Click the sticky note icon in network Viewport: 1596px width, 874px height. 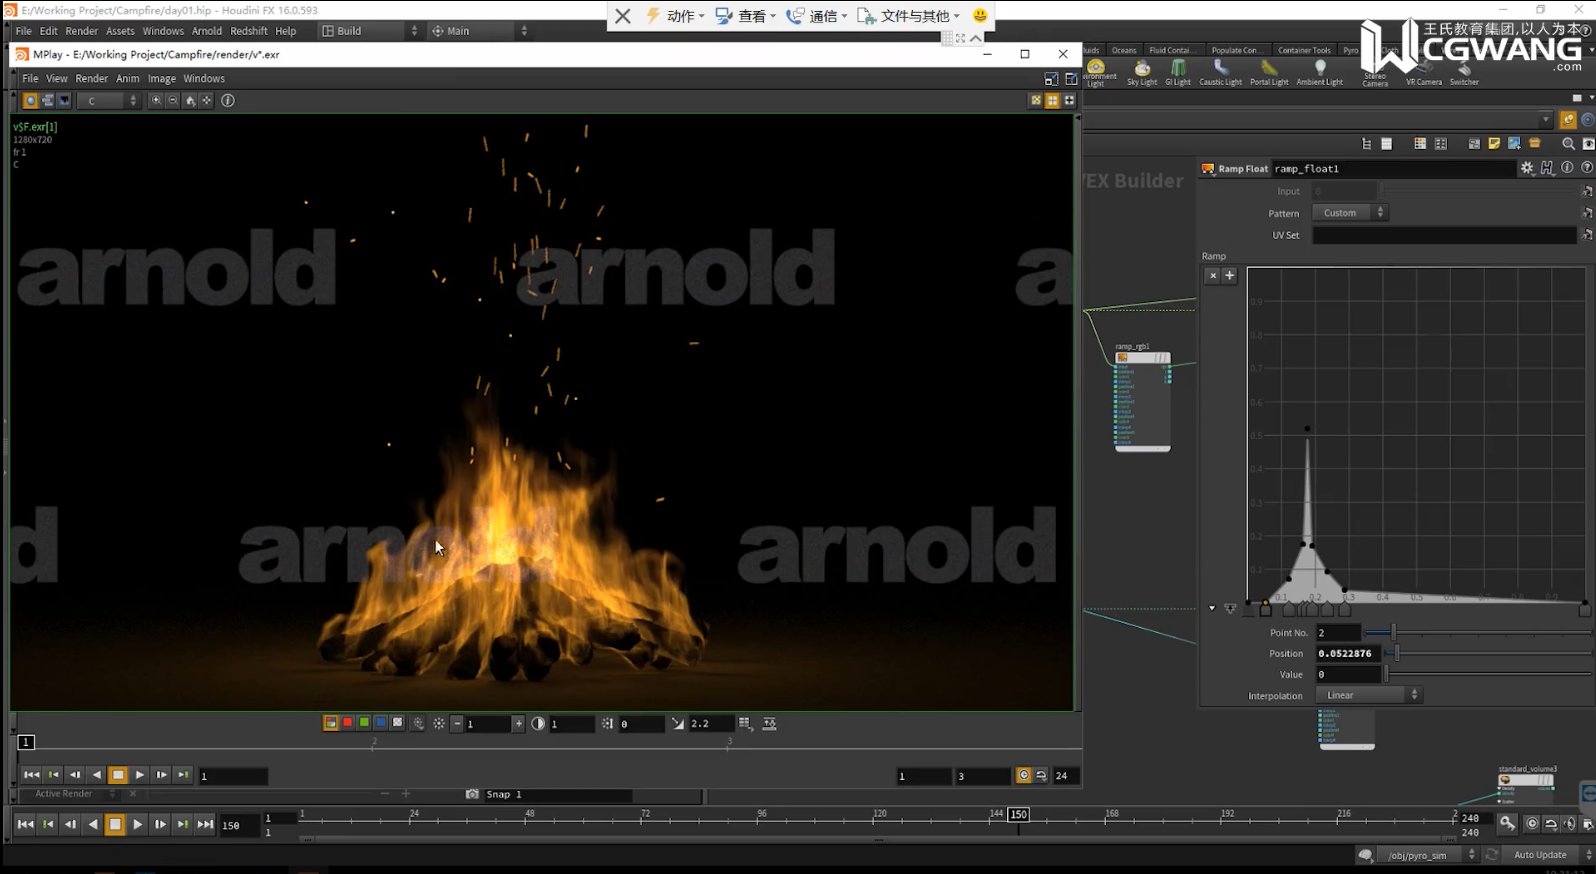click(x=1494, y=144)
